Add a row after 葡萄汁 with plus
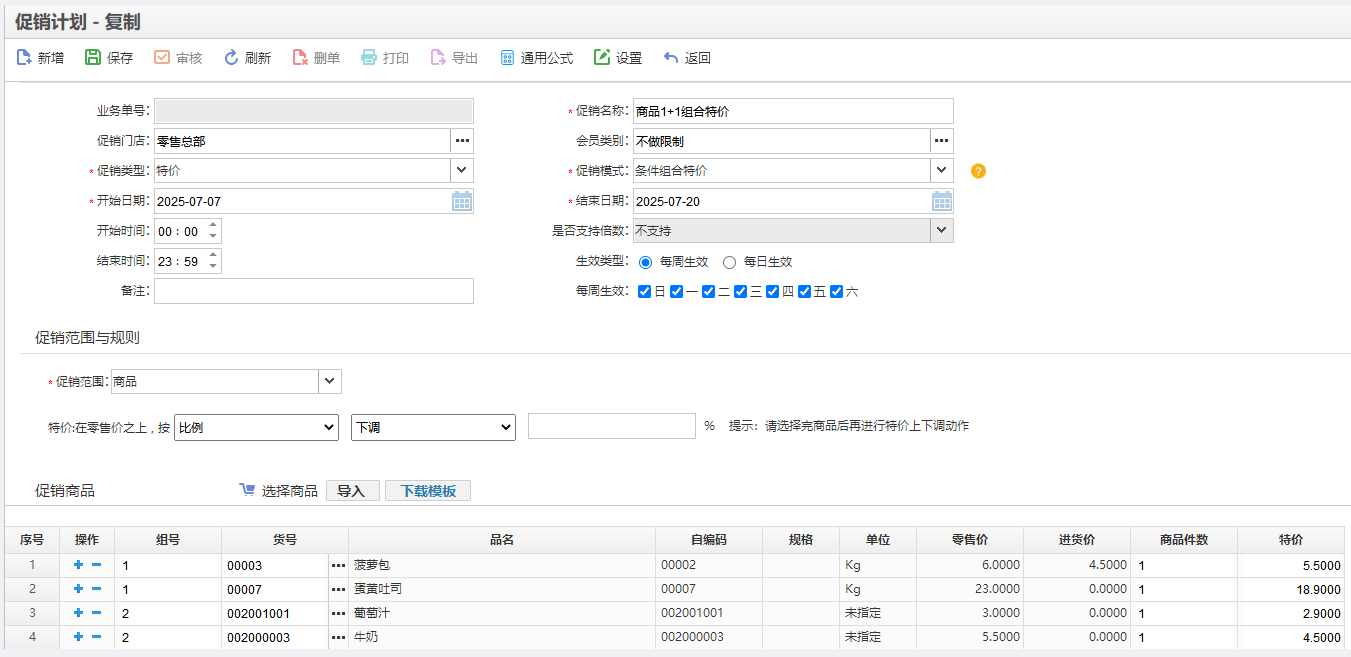 [x=79, y=613]
